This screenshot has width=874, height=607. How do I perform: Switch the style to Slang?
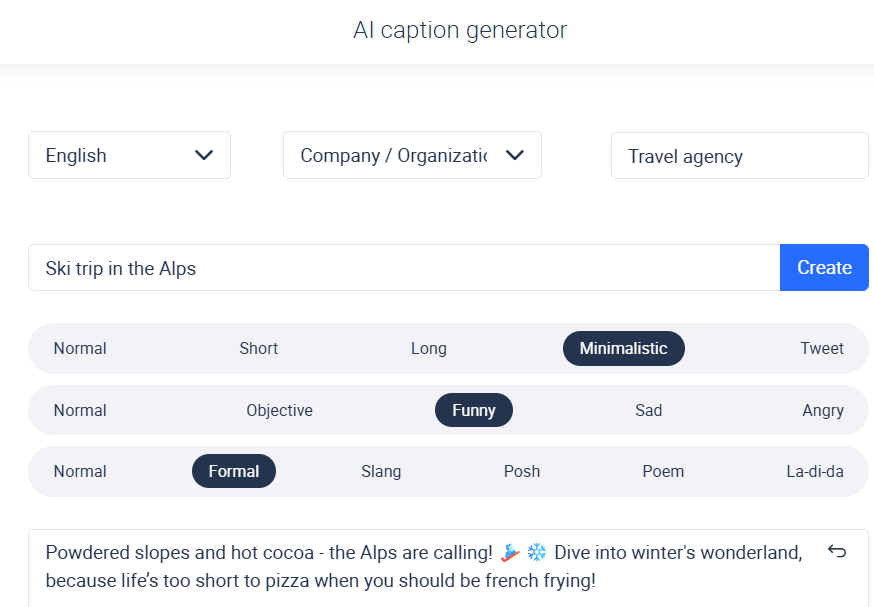[x=381, y=471]
